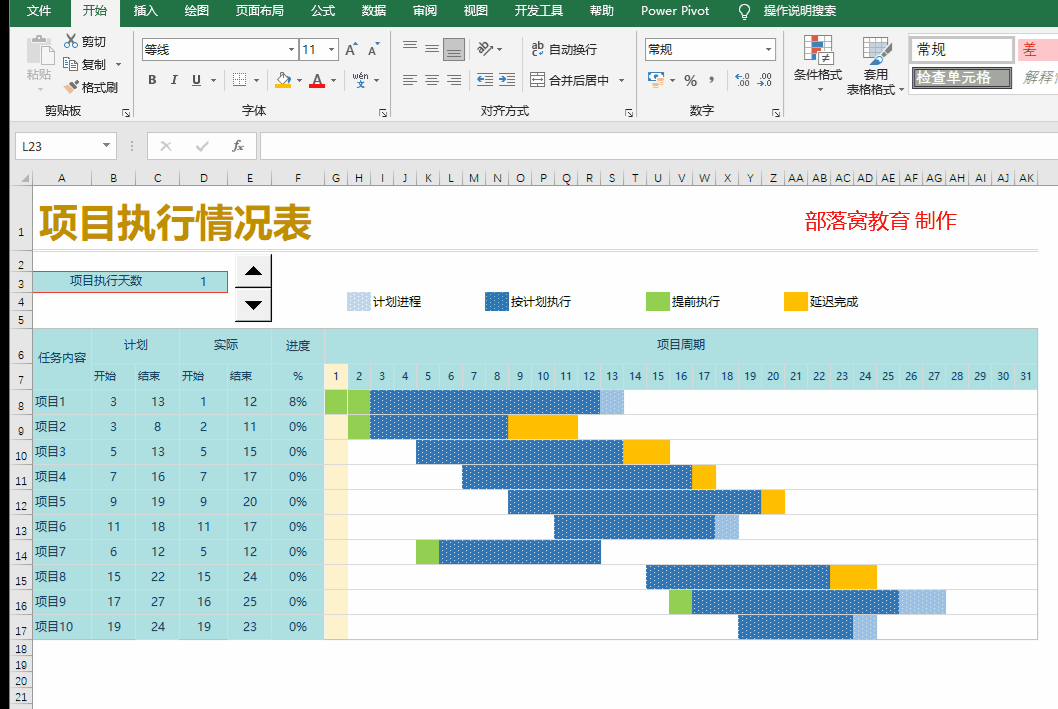
Task: Switch to Developer (开发工具) tab
Action: tap(538, 11)
